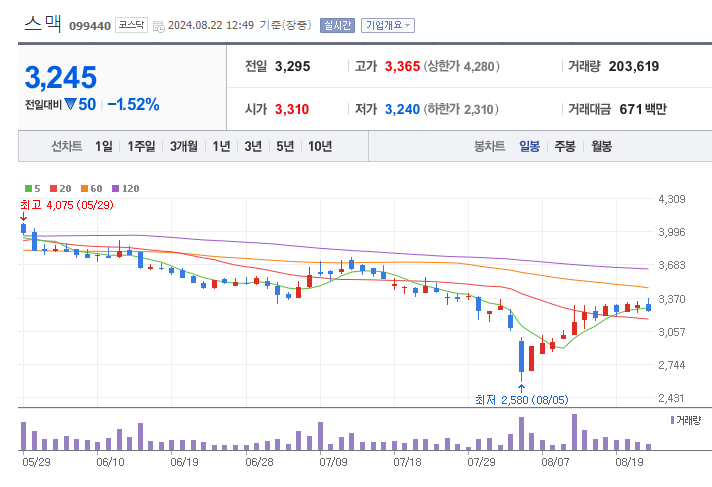Click the 3,683 price axis label
This screenshot has width=712, height=487.
coord(672,265)
